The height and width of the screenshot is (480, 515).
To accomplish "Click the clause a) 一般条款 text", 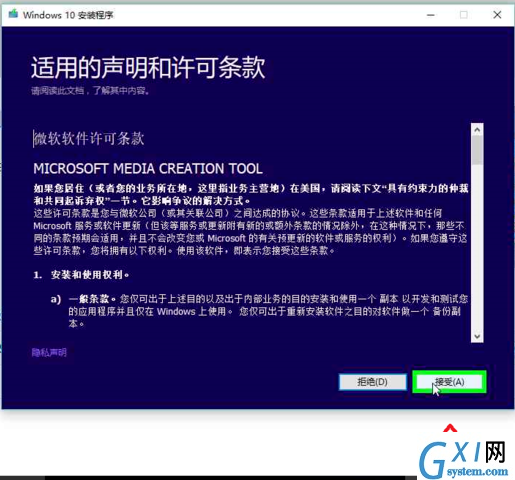I will 92,299.
